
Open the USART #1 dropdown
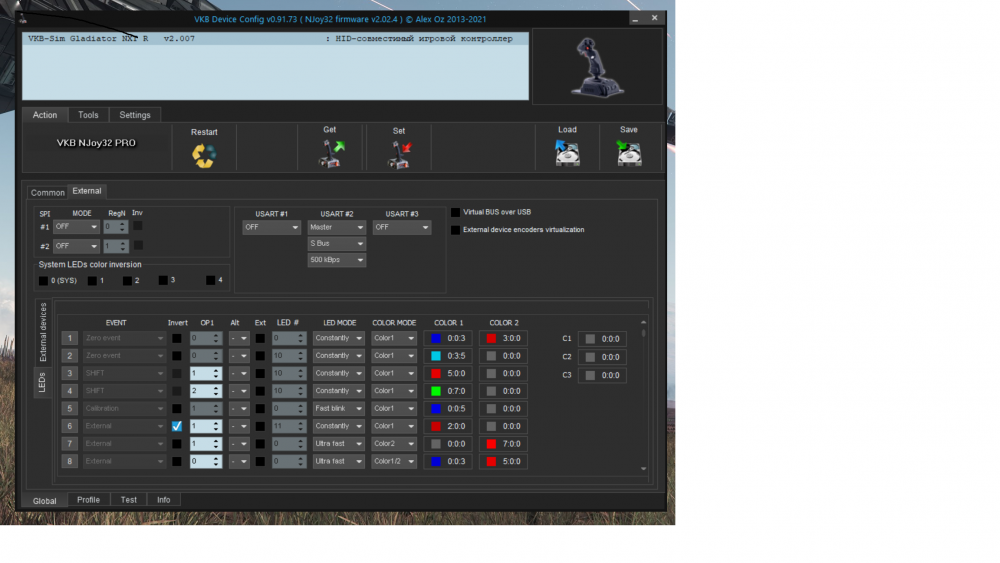point(271,228)
